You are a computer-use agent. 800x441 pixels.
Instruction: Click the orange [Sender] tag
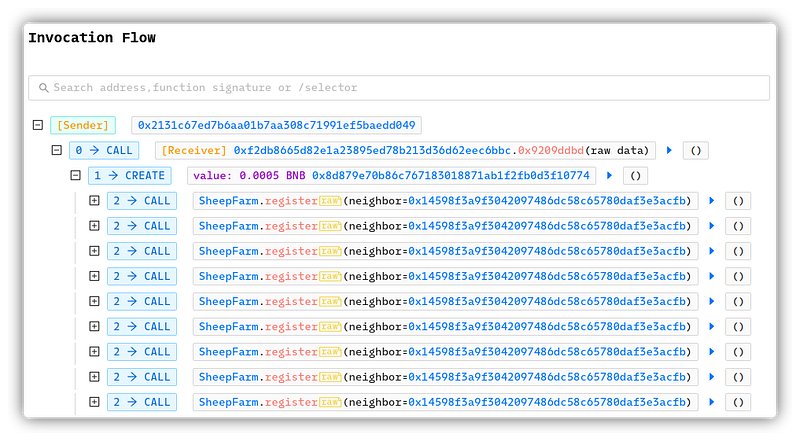pyautogui.click(x=84, y=126)
